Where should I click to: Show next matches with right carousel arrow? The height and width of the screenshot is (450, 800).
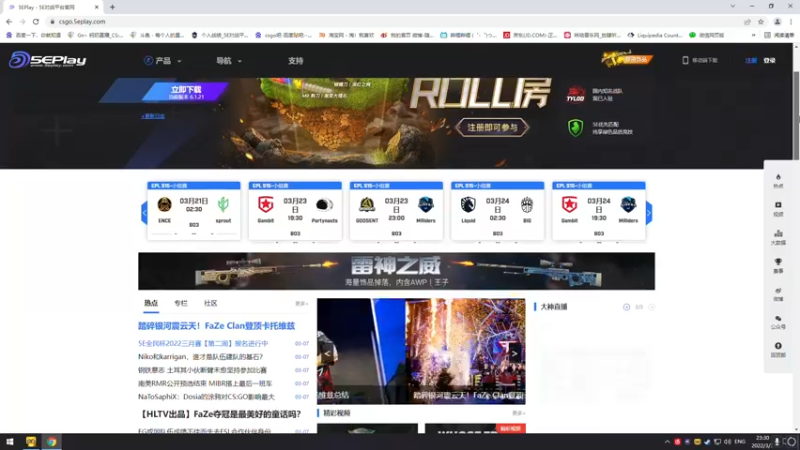click(x=648, y=213)
